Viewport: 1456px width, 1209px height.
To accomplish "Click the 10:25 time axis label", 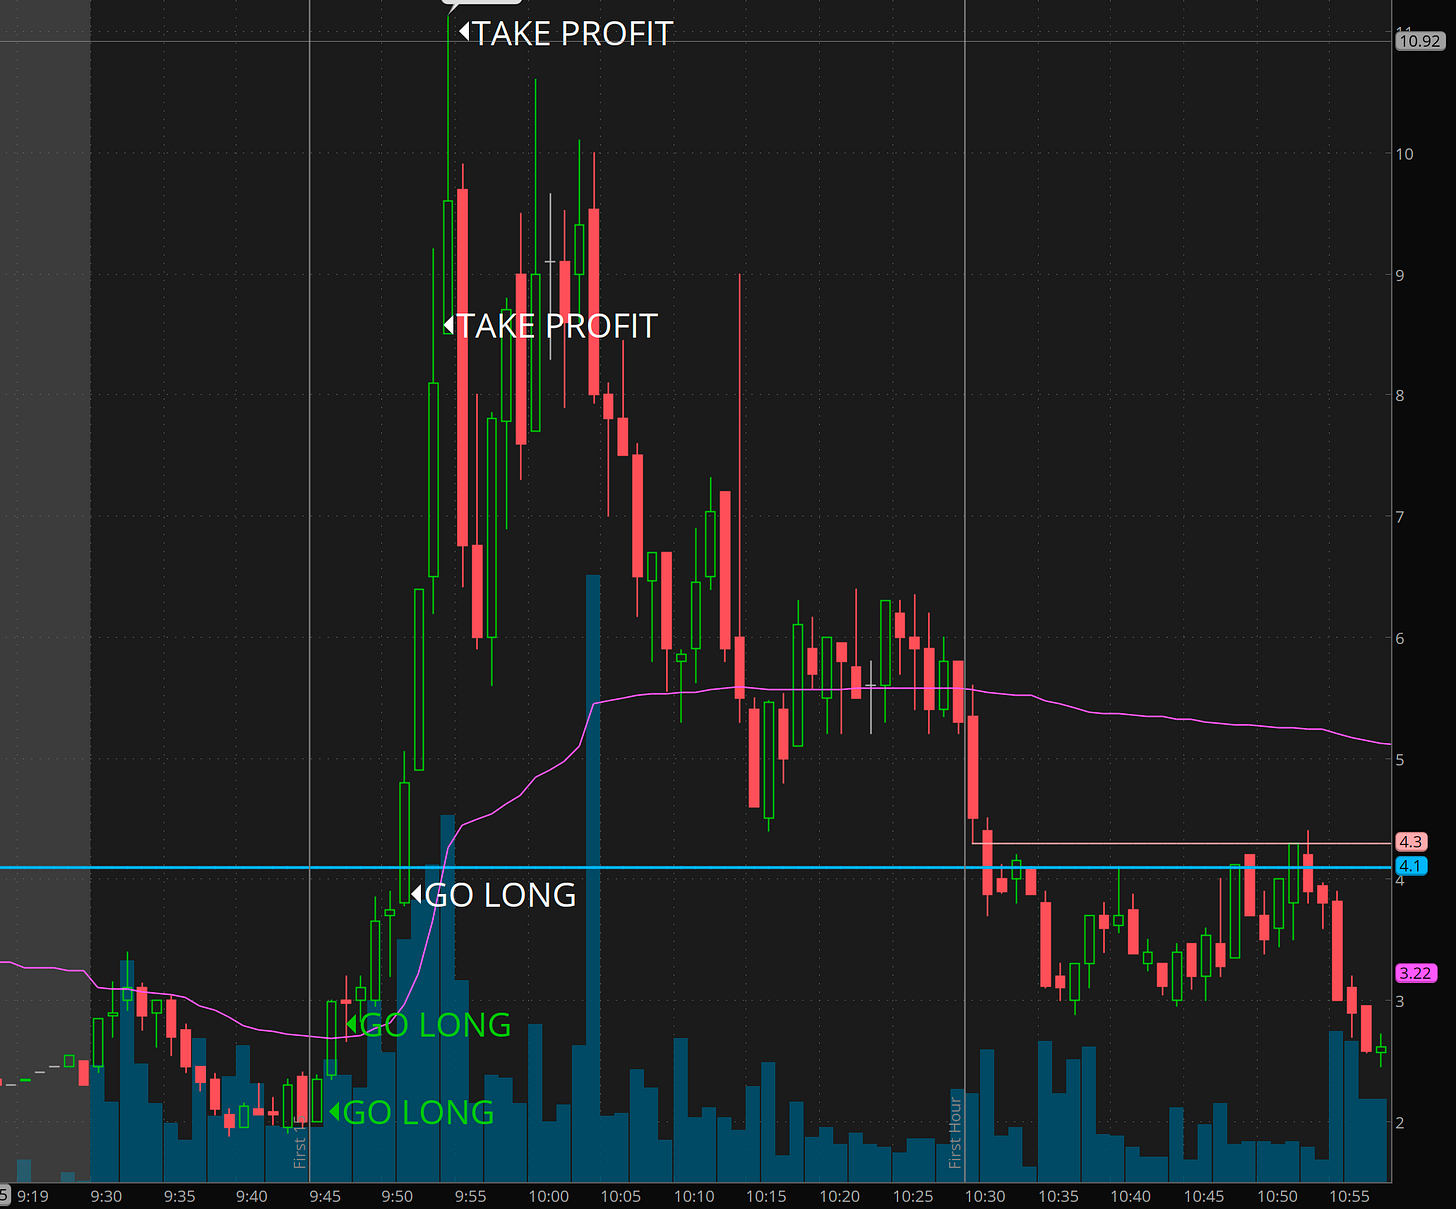I will tap(912, 1196).
